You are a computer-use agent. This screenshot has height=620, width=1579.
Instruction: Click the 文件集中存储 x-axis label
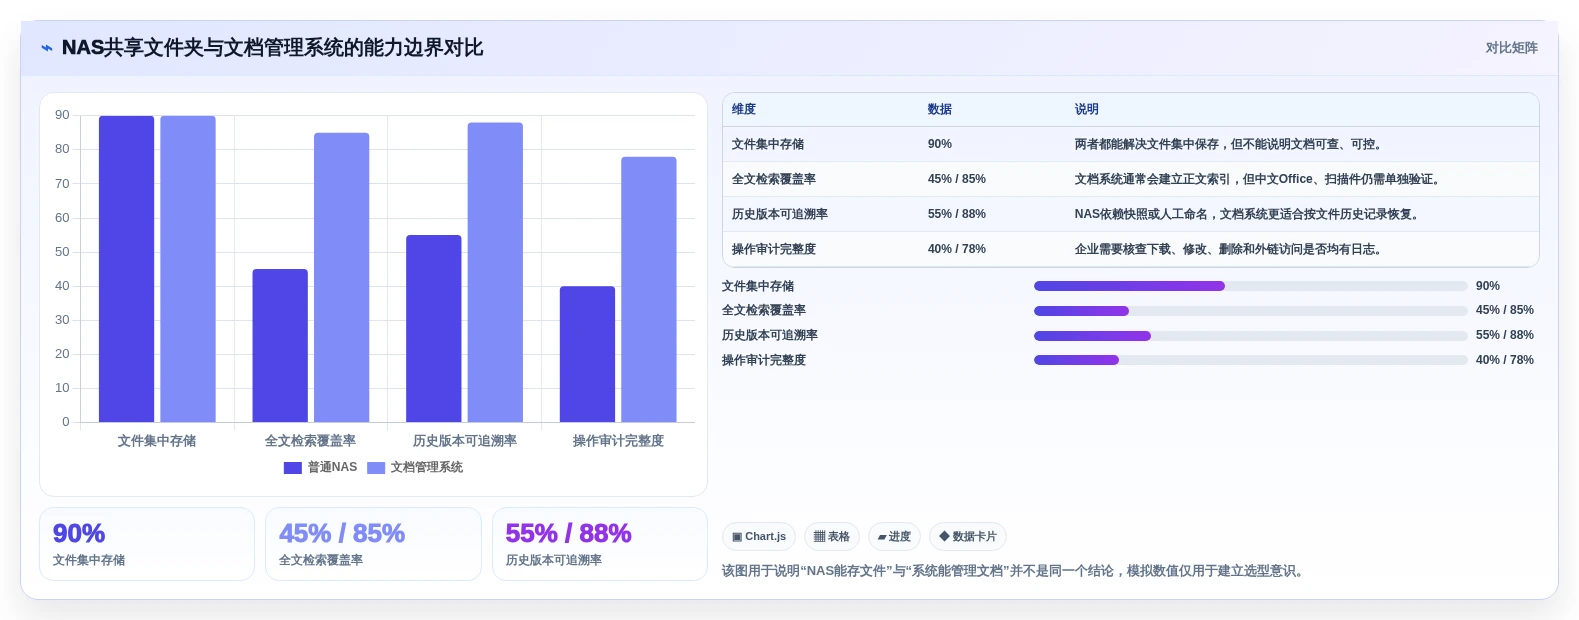(x=157, y=441)
